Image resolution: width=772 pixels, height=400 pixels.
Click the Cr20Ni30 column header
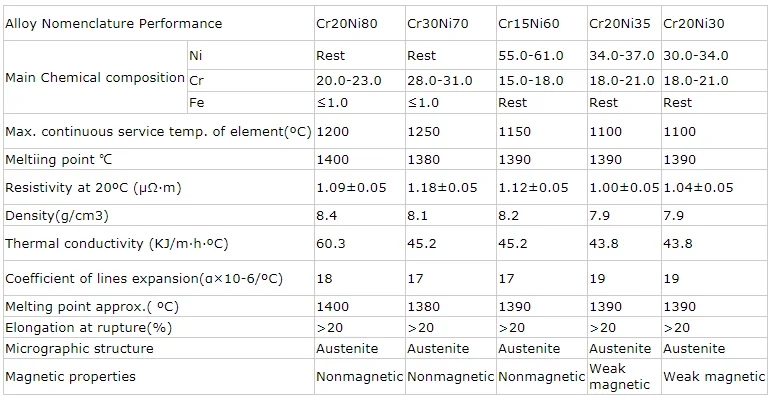694,23
